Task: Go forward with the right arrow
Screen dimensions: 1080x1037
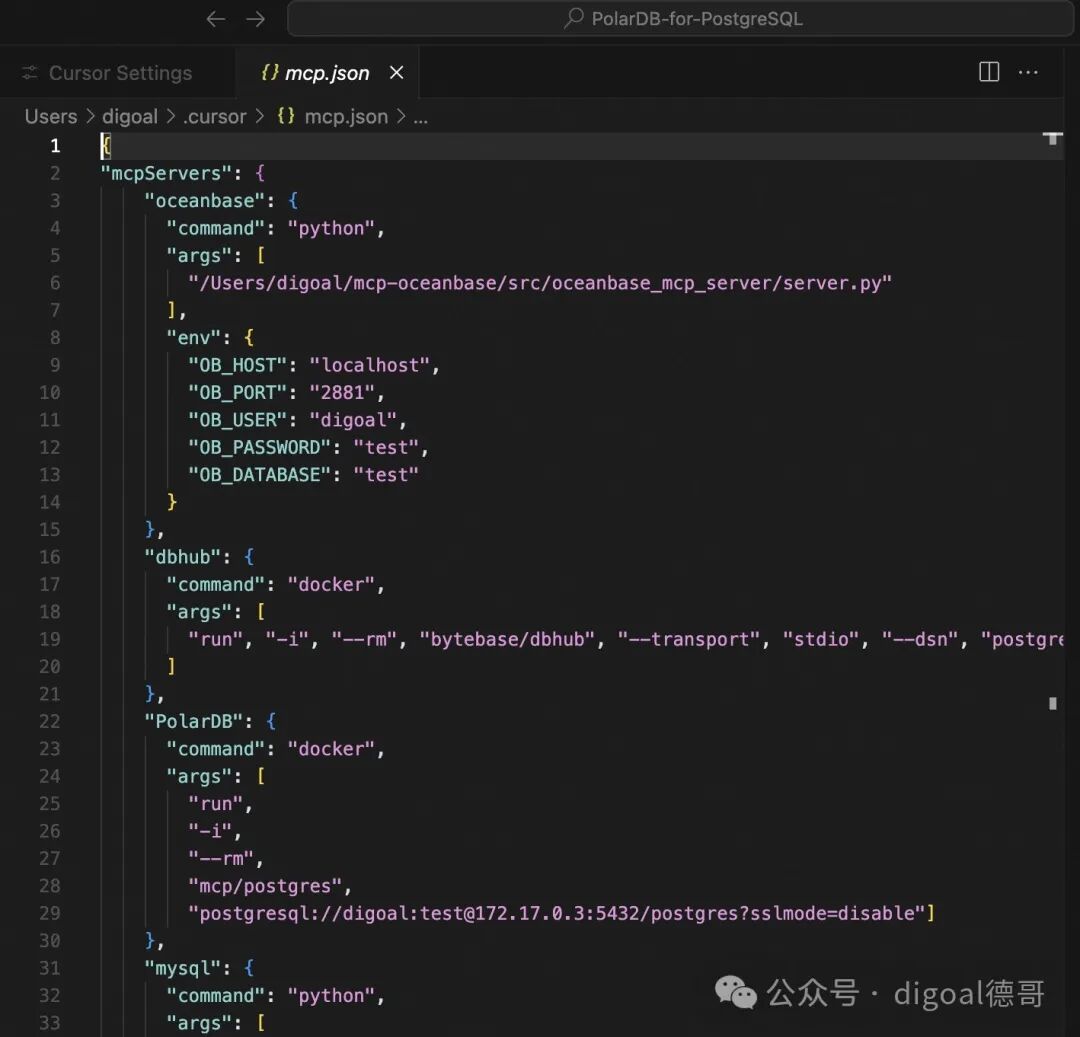Action: pyautogui.click(x=256, y=19)
